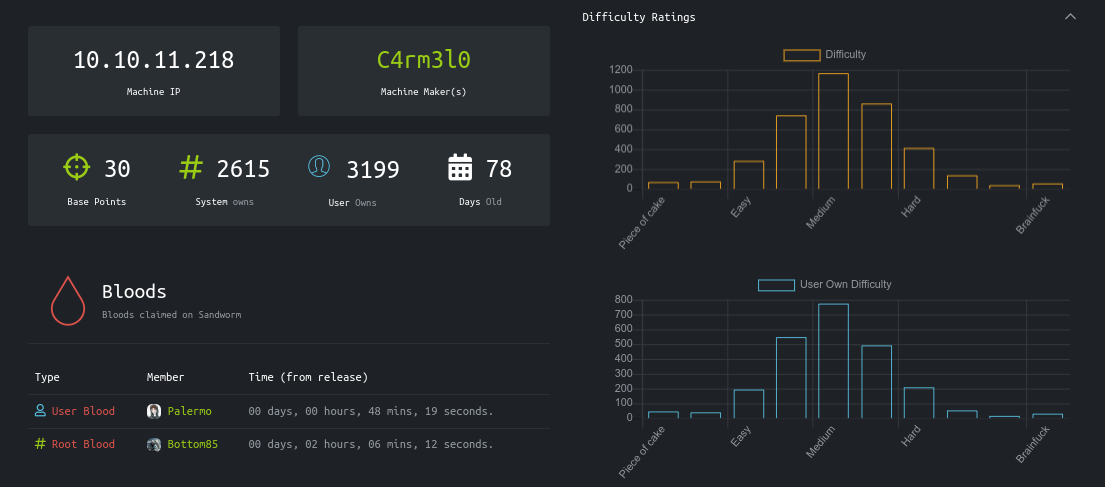Click the User Blood person icon

[x=40, y=411]
